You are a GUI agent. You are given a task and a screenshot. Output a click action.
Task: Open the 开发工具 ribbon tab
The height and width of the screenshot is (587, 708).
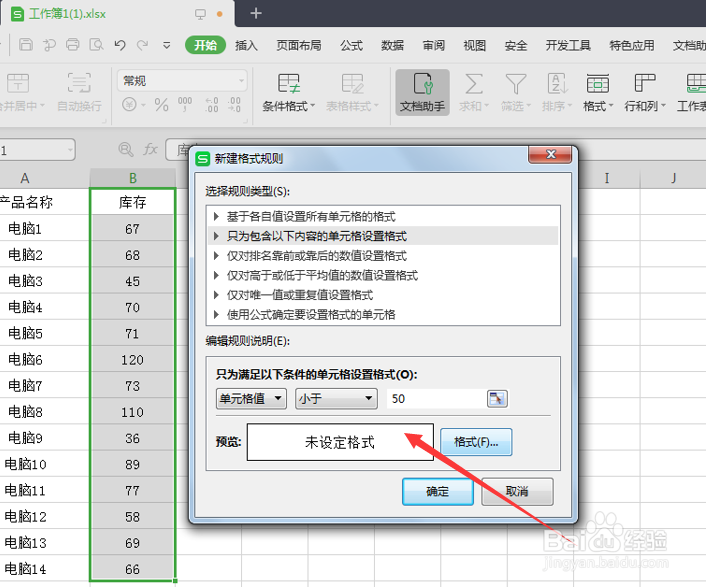click(568, 45)
